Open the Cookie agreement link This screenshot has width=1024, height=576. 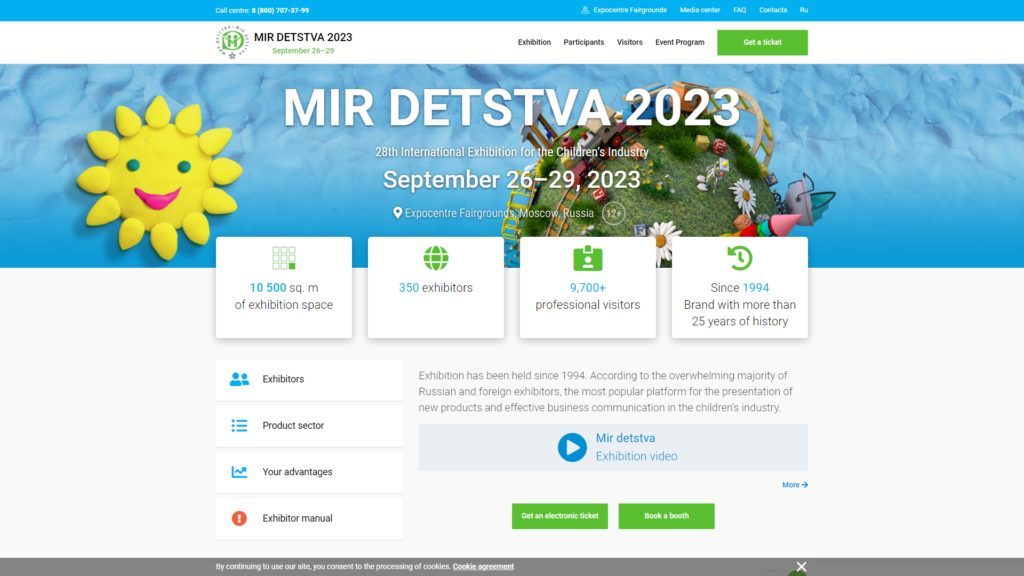(483, 567)
